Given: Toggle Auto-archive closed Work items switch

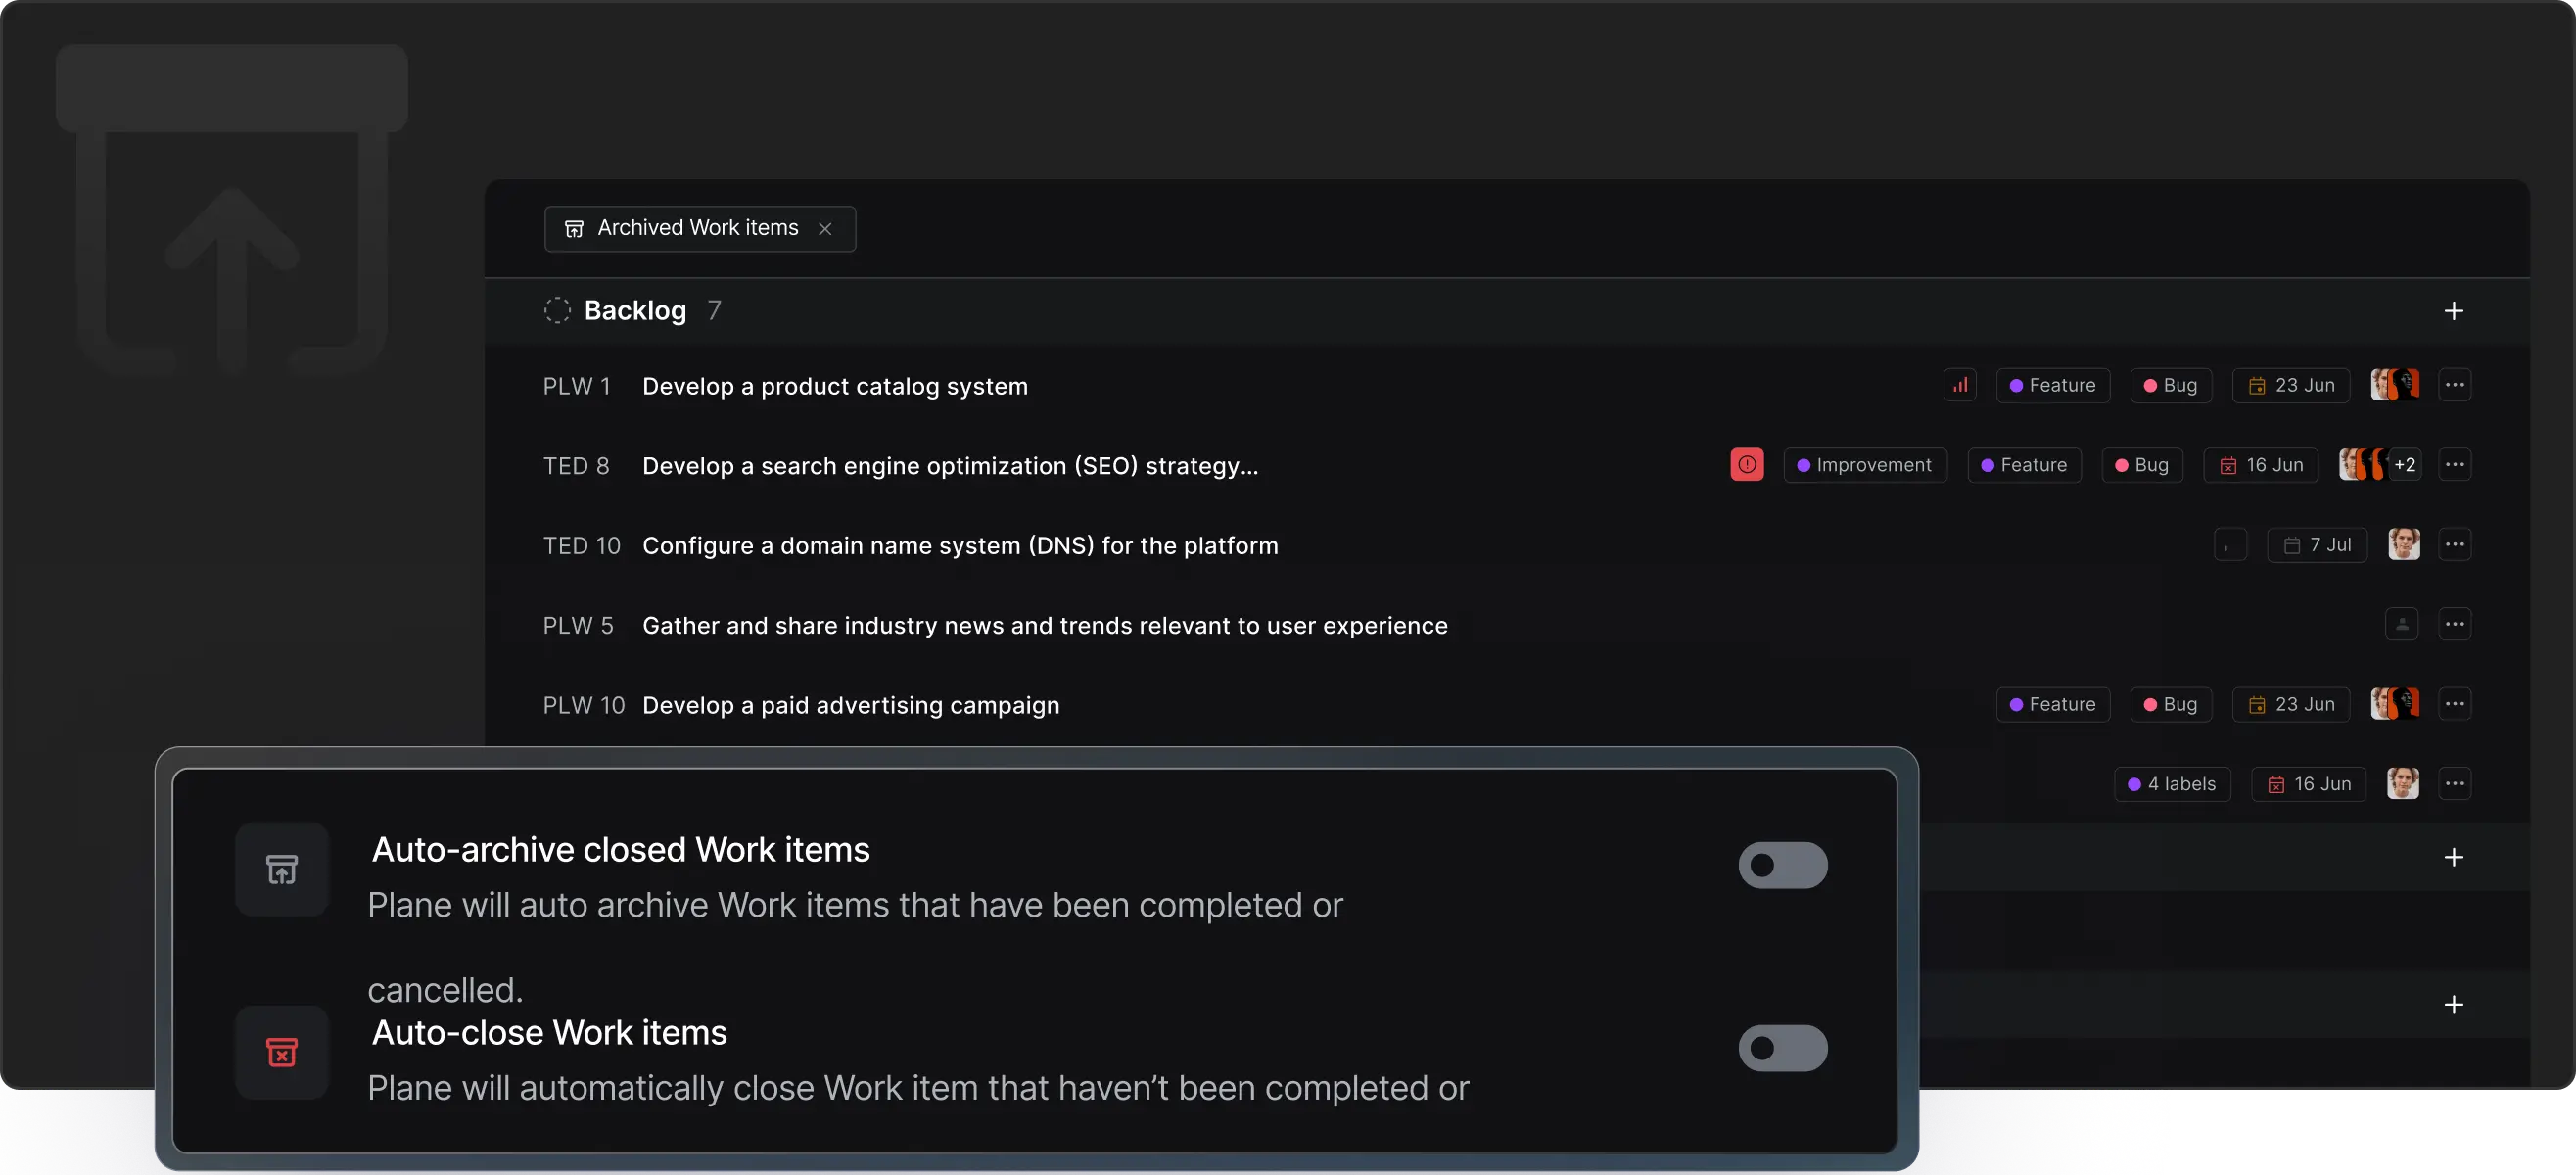Looking at the screenshot, I should click(x=1782, y=865).
